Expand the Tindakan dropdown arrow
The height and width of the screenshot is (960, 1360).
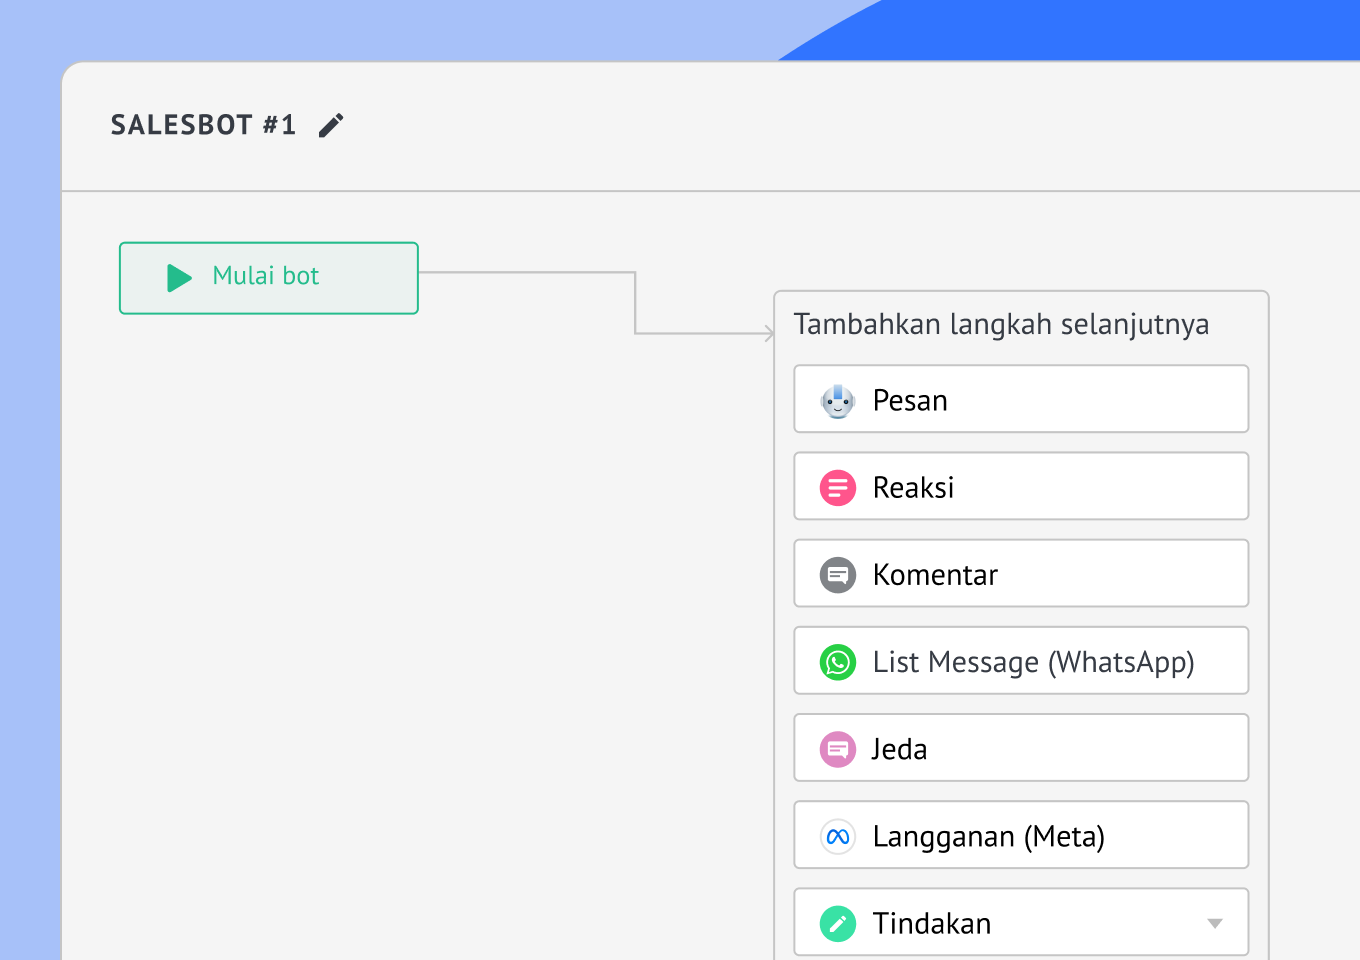click(x=1215, y=923)
